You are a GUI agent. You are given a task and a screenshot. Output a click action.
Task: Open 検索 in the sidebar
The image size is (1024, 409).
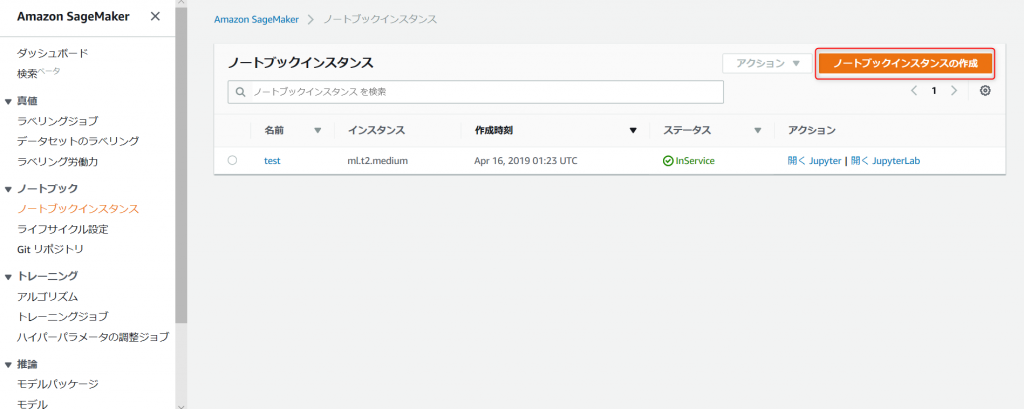27,74
